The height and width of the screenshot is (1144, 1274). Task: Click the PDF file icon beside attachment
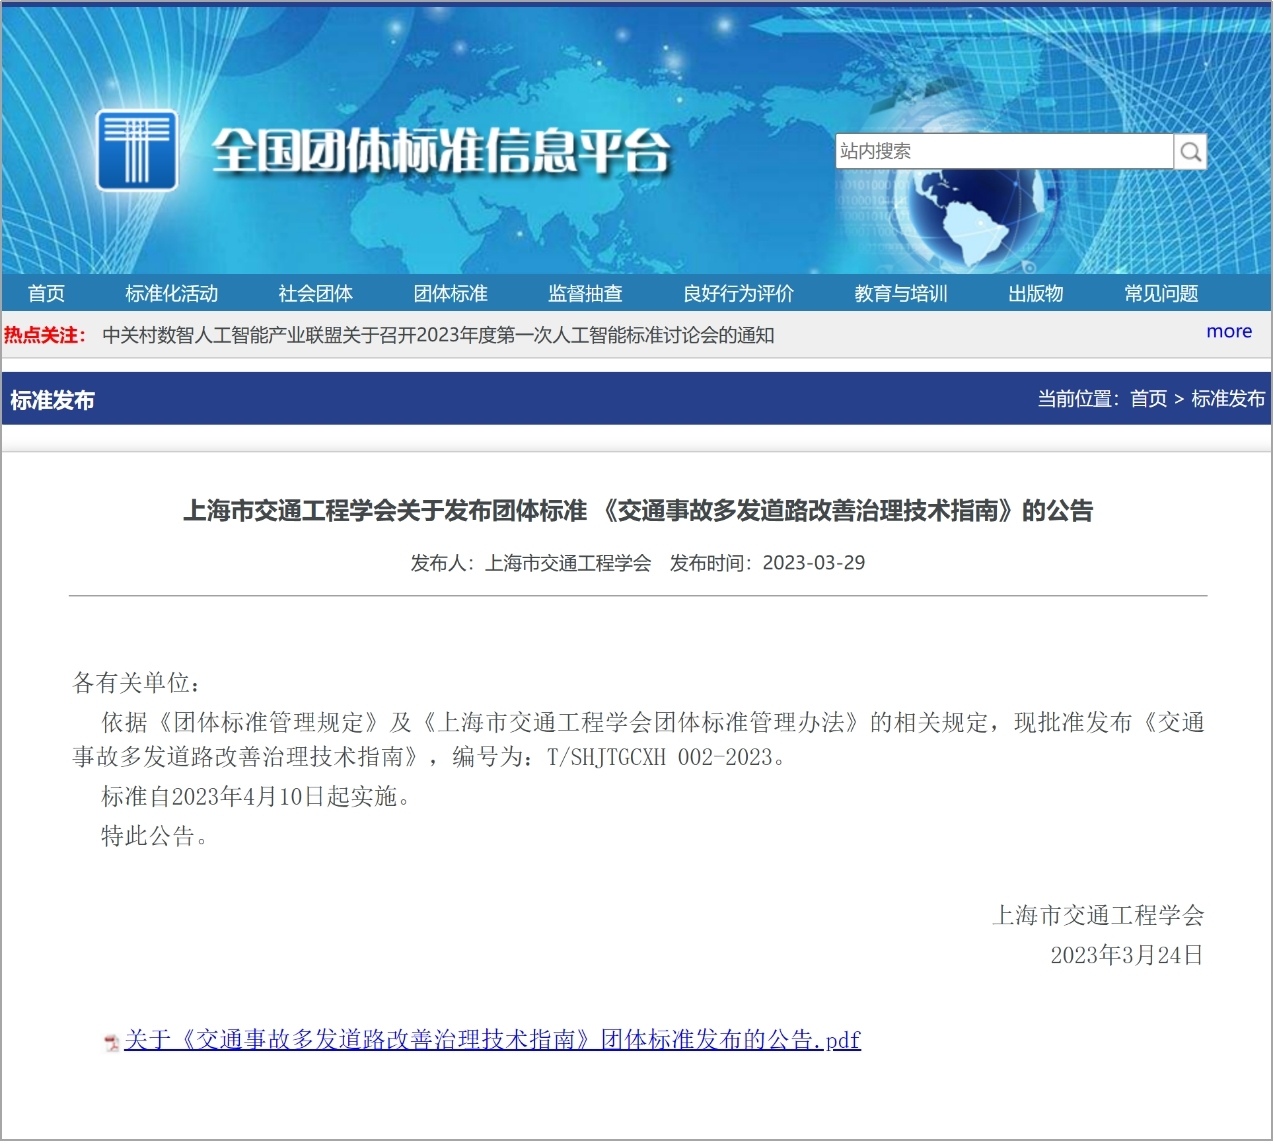tap(112, 1043)
